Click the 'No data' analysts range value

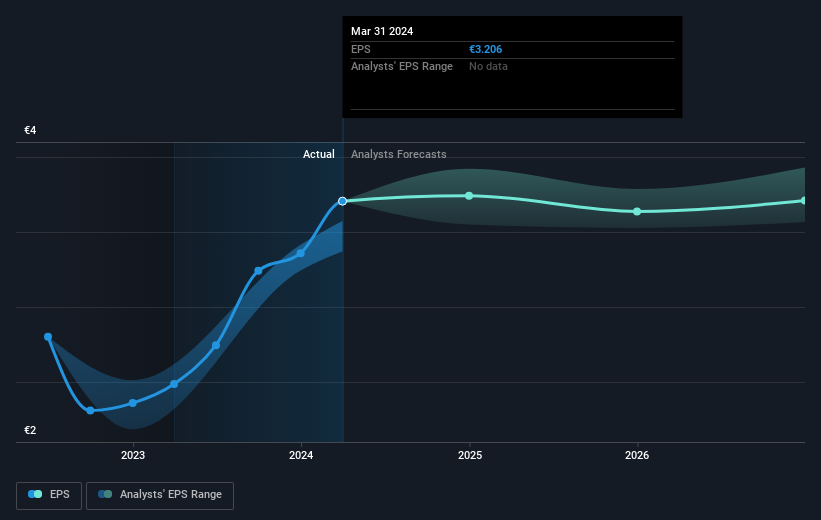click(488, 67)
